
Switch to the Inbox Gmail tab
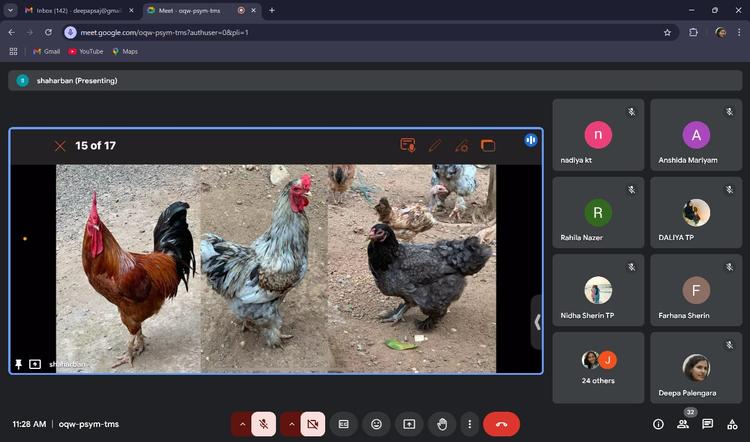(75, 10)
